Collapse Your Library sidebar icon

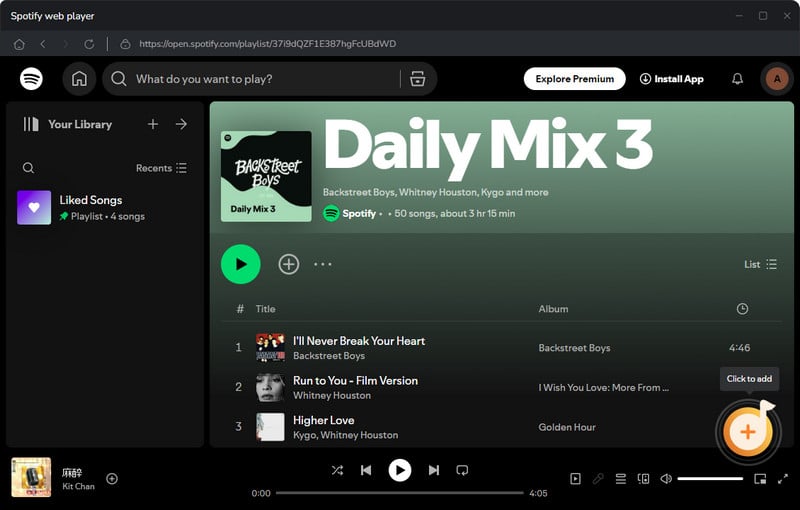click(31, 124)
